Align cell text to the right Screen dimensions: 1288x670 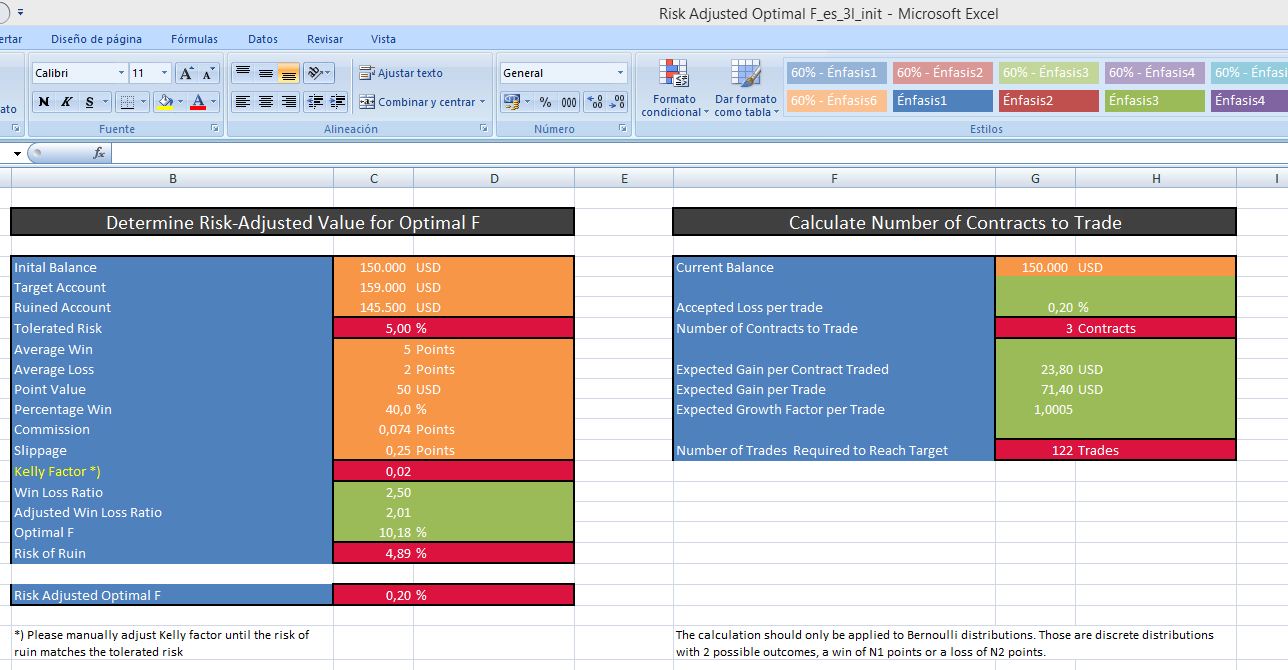[x=288, y=102]
